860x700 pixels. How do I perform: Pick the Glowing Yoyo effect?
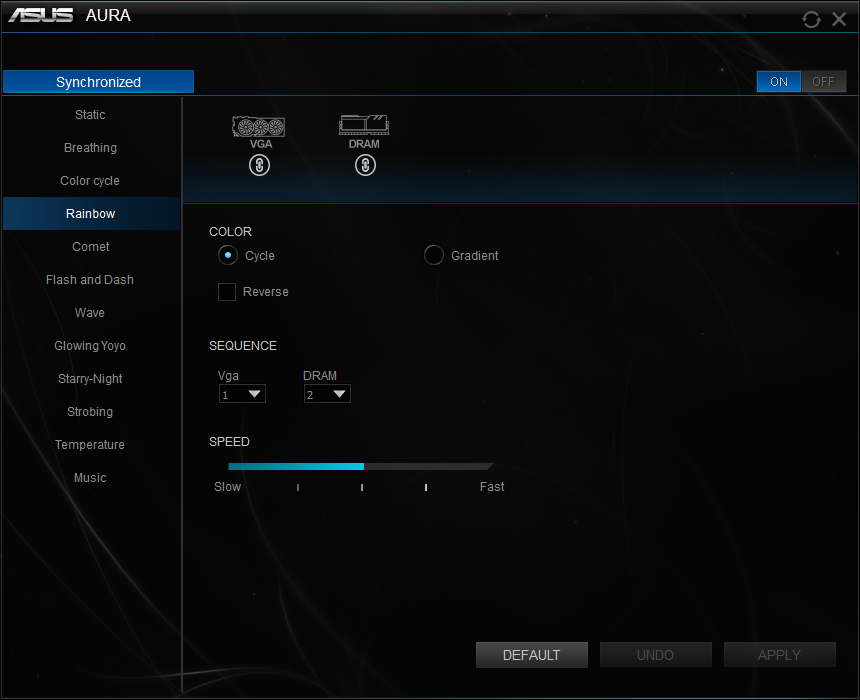(x=90, y=346)
